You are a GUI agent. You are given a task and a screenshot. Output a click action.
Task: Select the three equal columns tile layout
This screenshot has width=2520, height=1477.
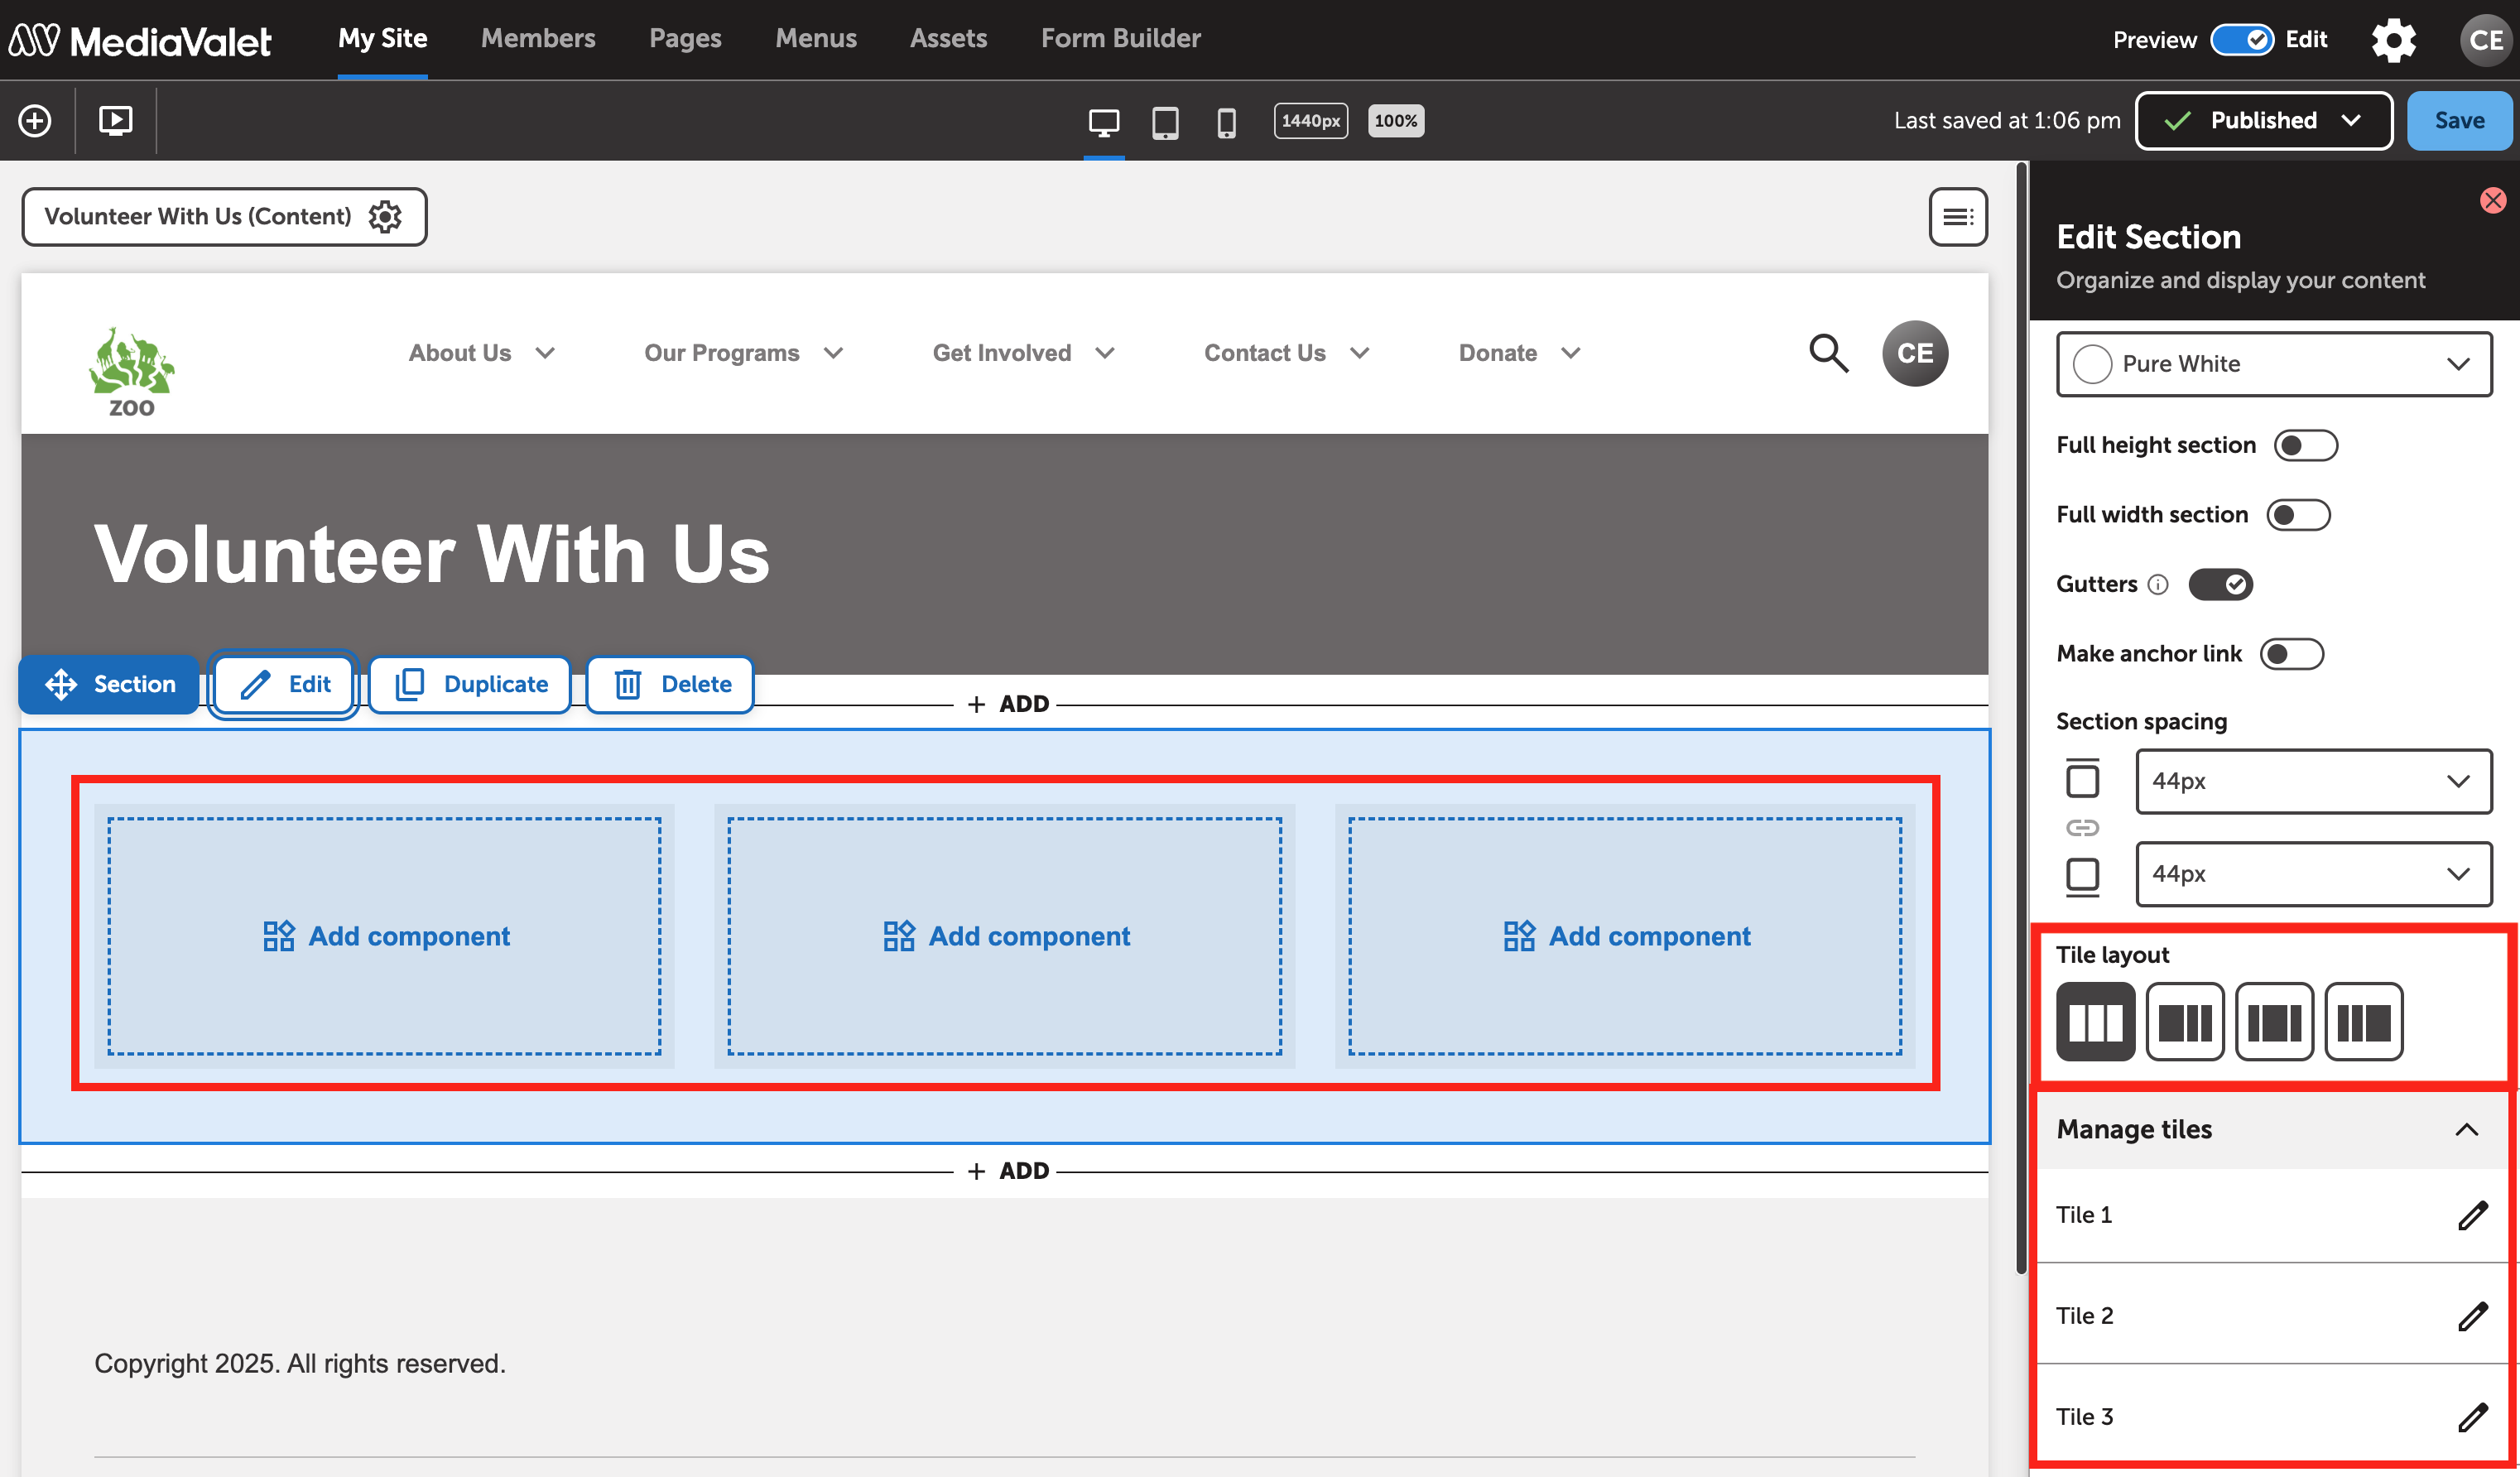pos(2095,1021)
